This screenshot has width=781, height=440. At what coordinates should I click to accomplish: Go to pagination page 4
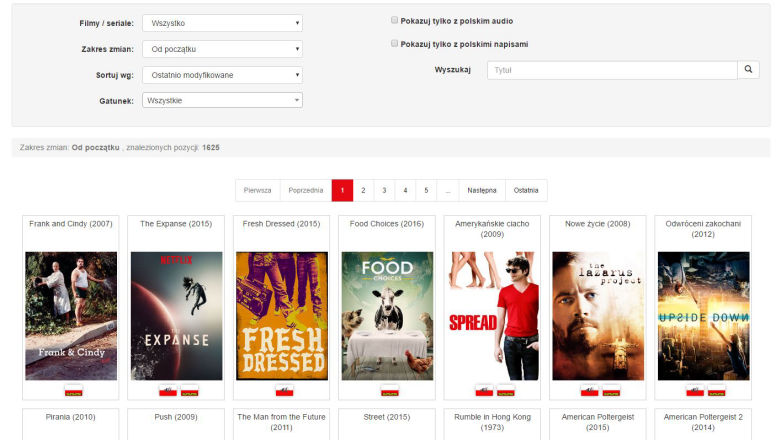click(x=405, y=190)
